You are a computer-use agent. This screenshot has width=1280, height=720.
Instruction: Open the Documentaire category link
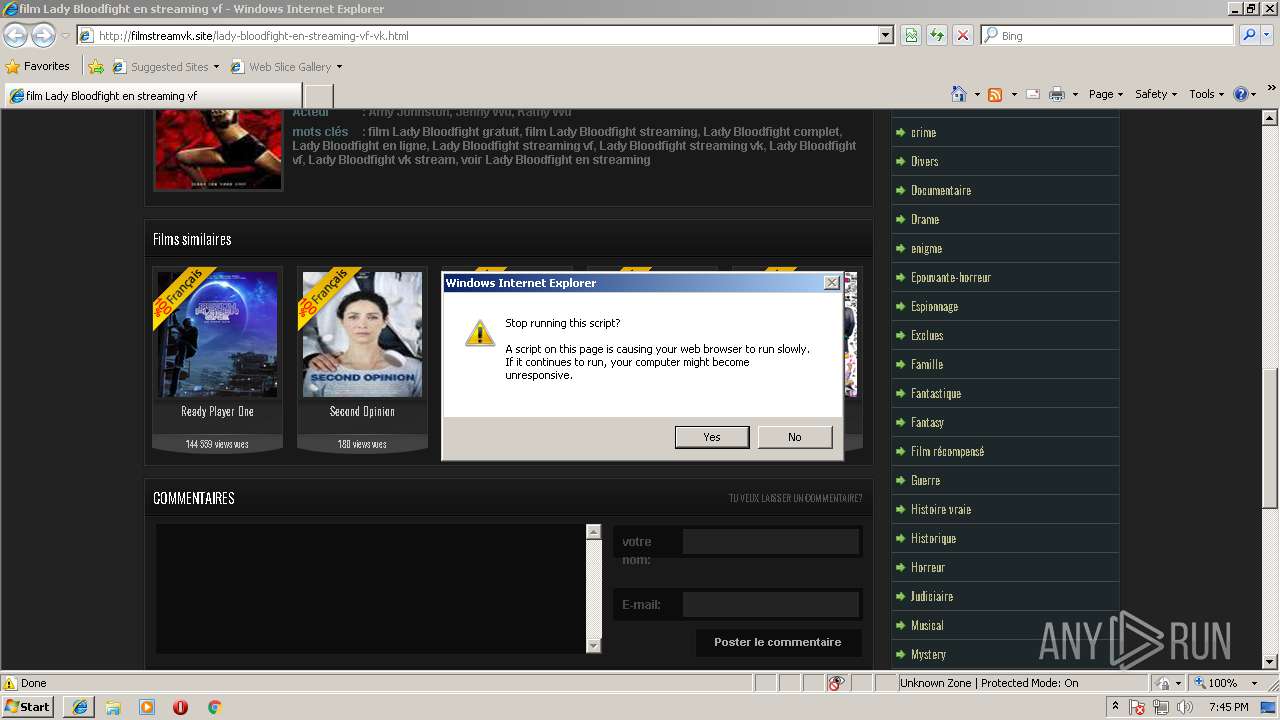(x=941, y=190)
